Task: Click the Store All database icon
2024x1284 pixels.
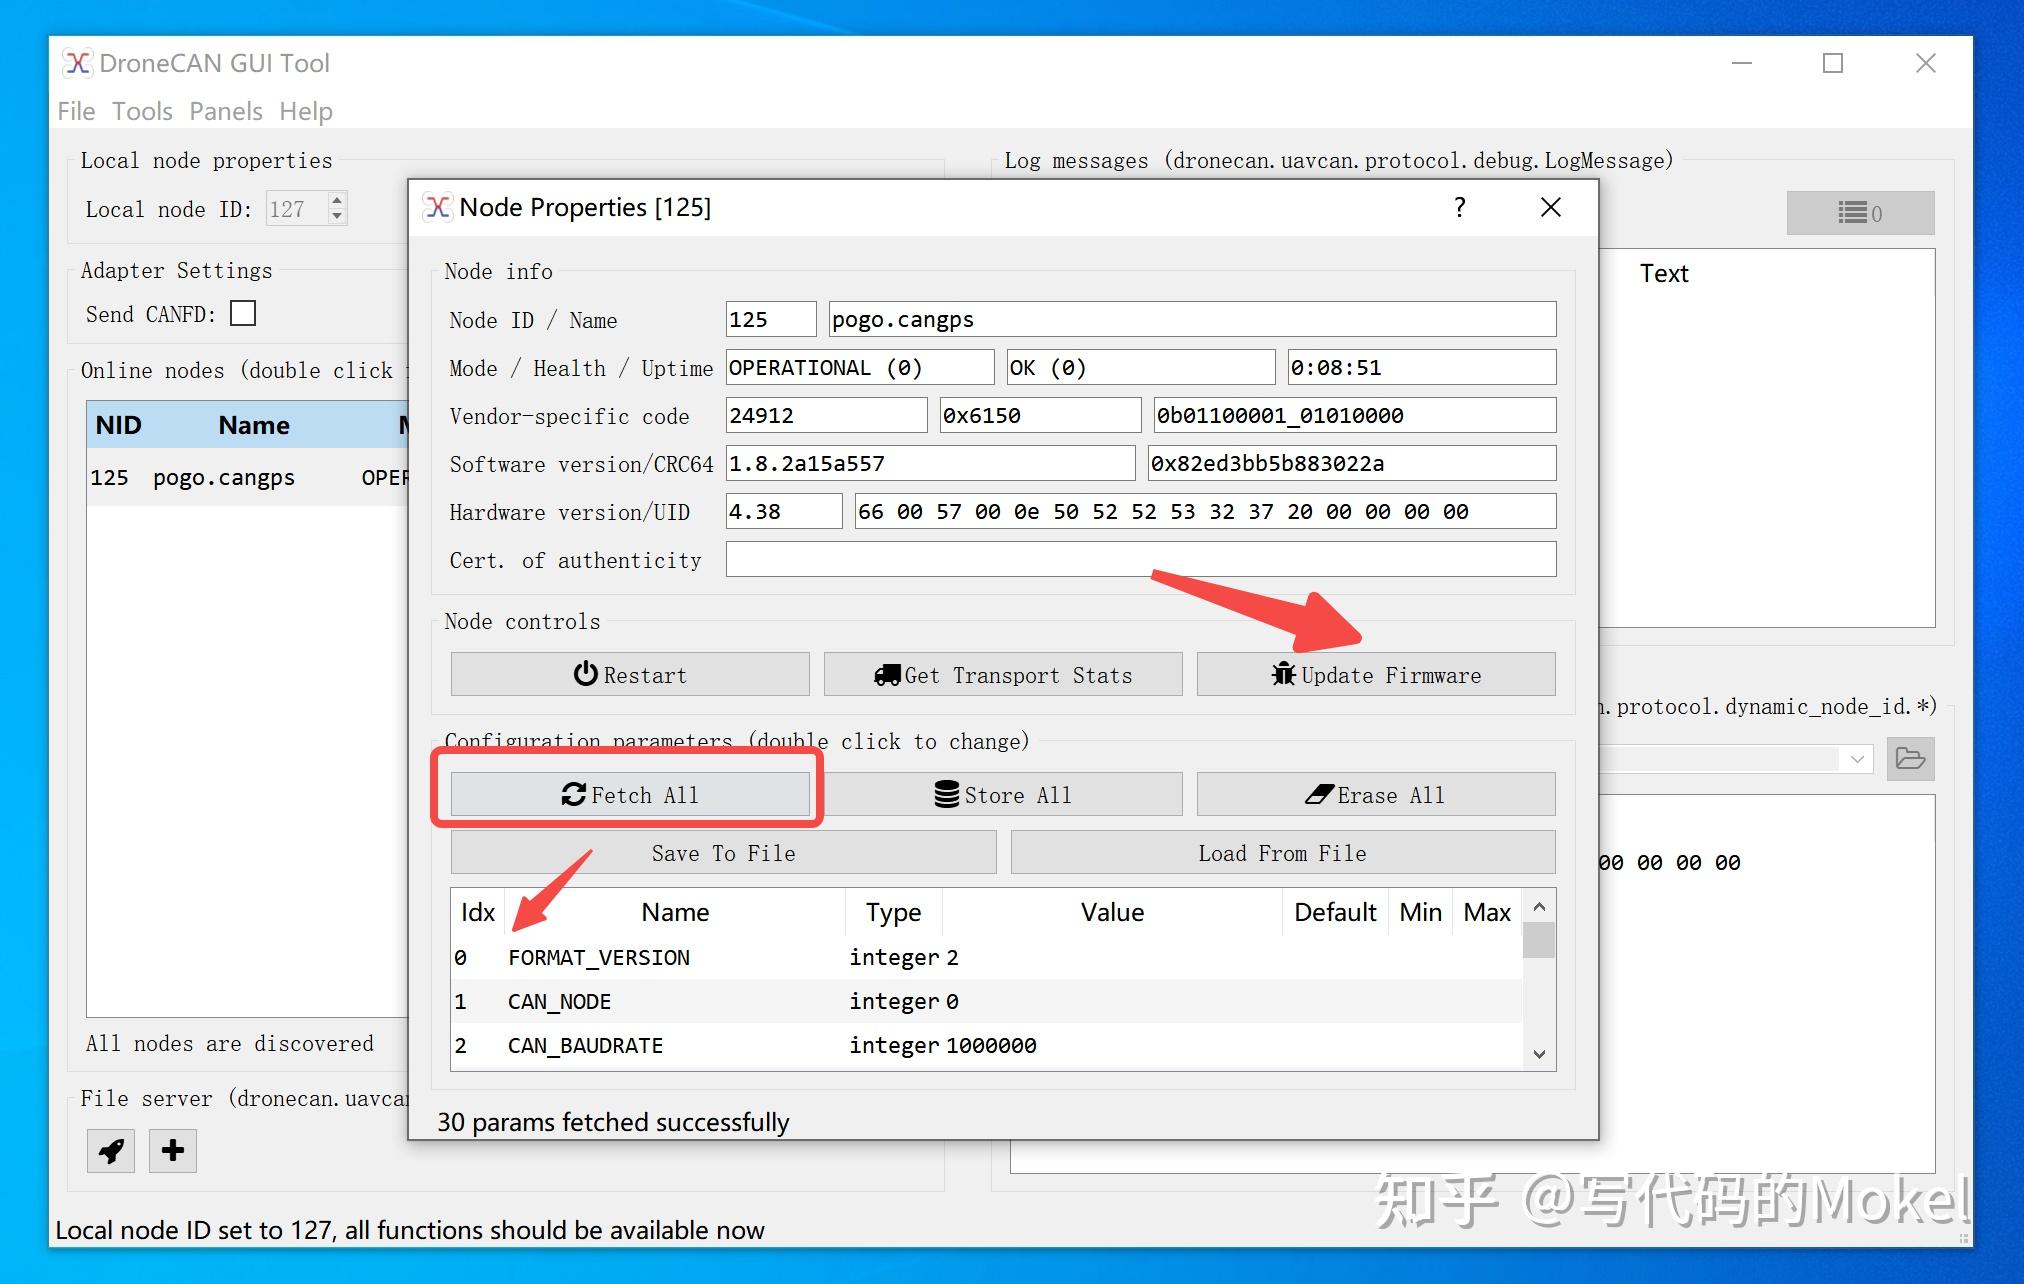Action: 946,794
